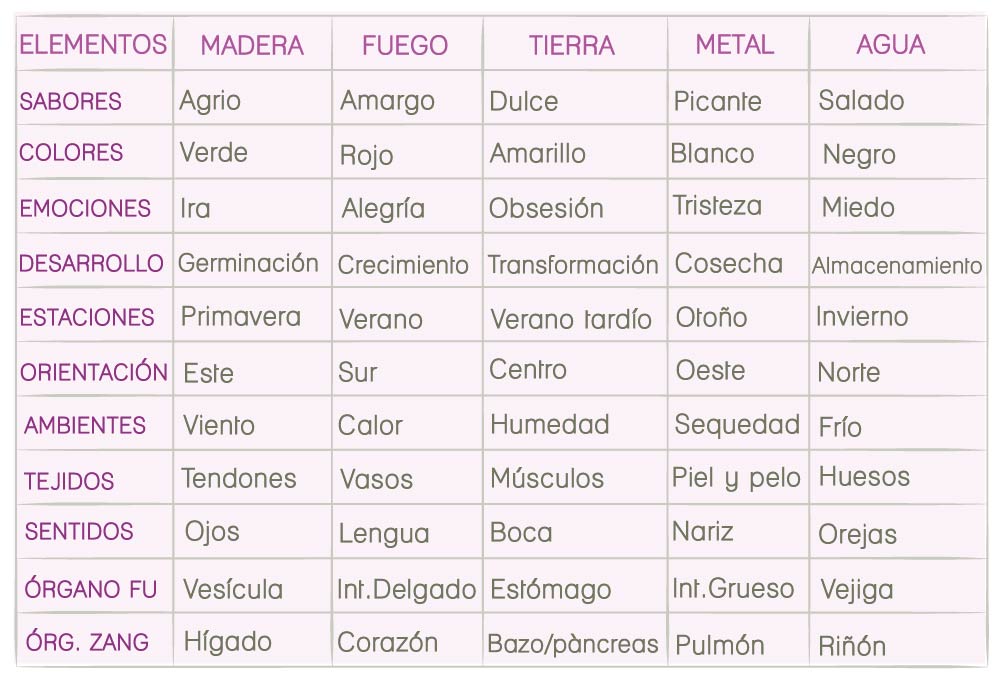997x677 pixels.
Task: Select the Obsesión cell
Action: point(546,209)
